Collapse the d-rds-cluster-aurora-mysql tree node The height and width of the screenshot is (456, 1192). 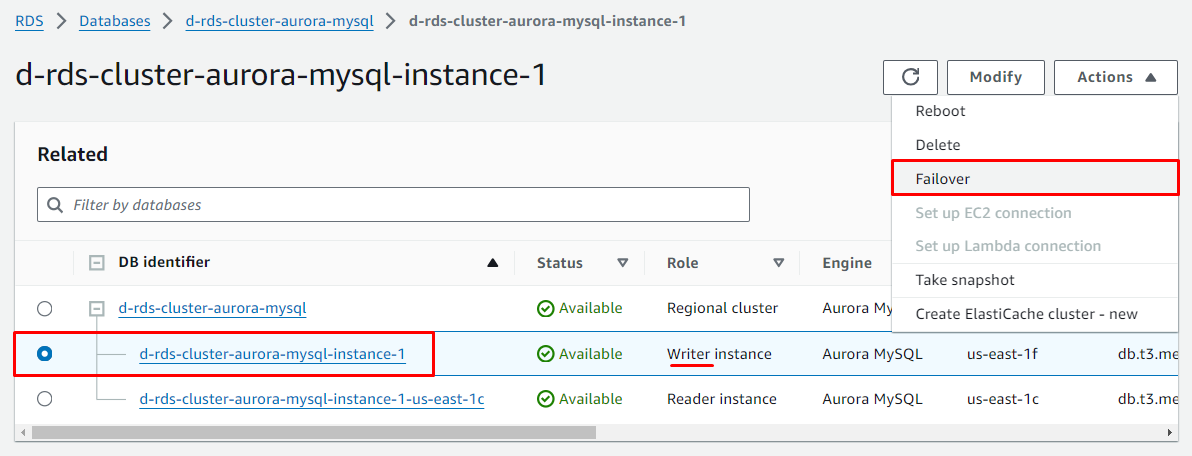pos(97,309)
